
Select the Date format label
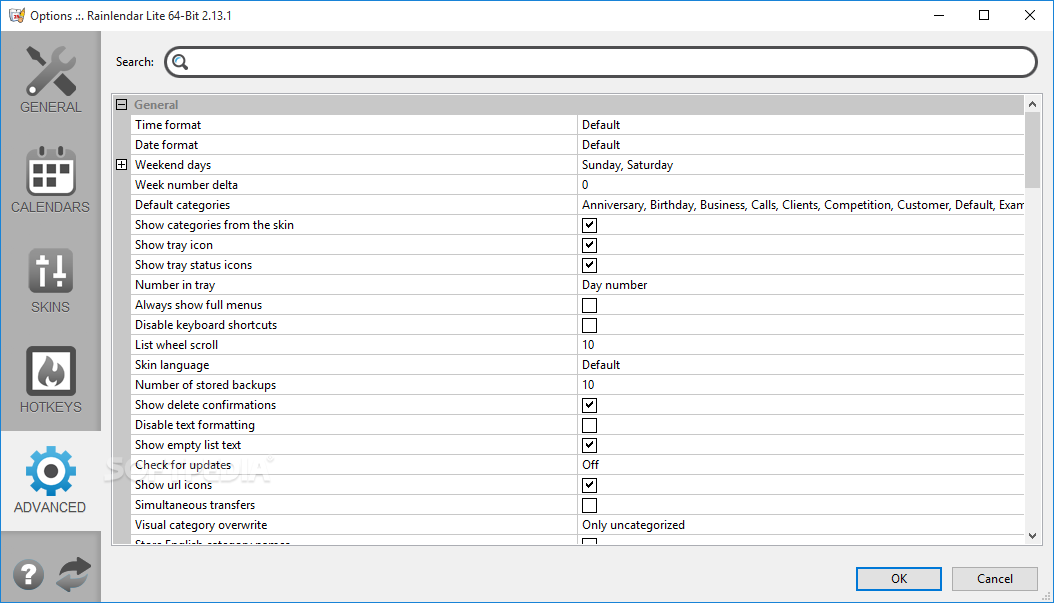[167, 145]
